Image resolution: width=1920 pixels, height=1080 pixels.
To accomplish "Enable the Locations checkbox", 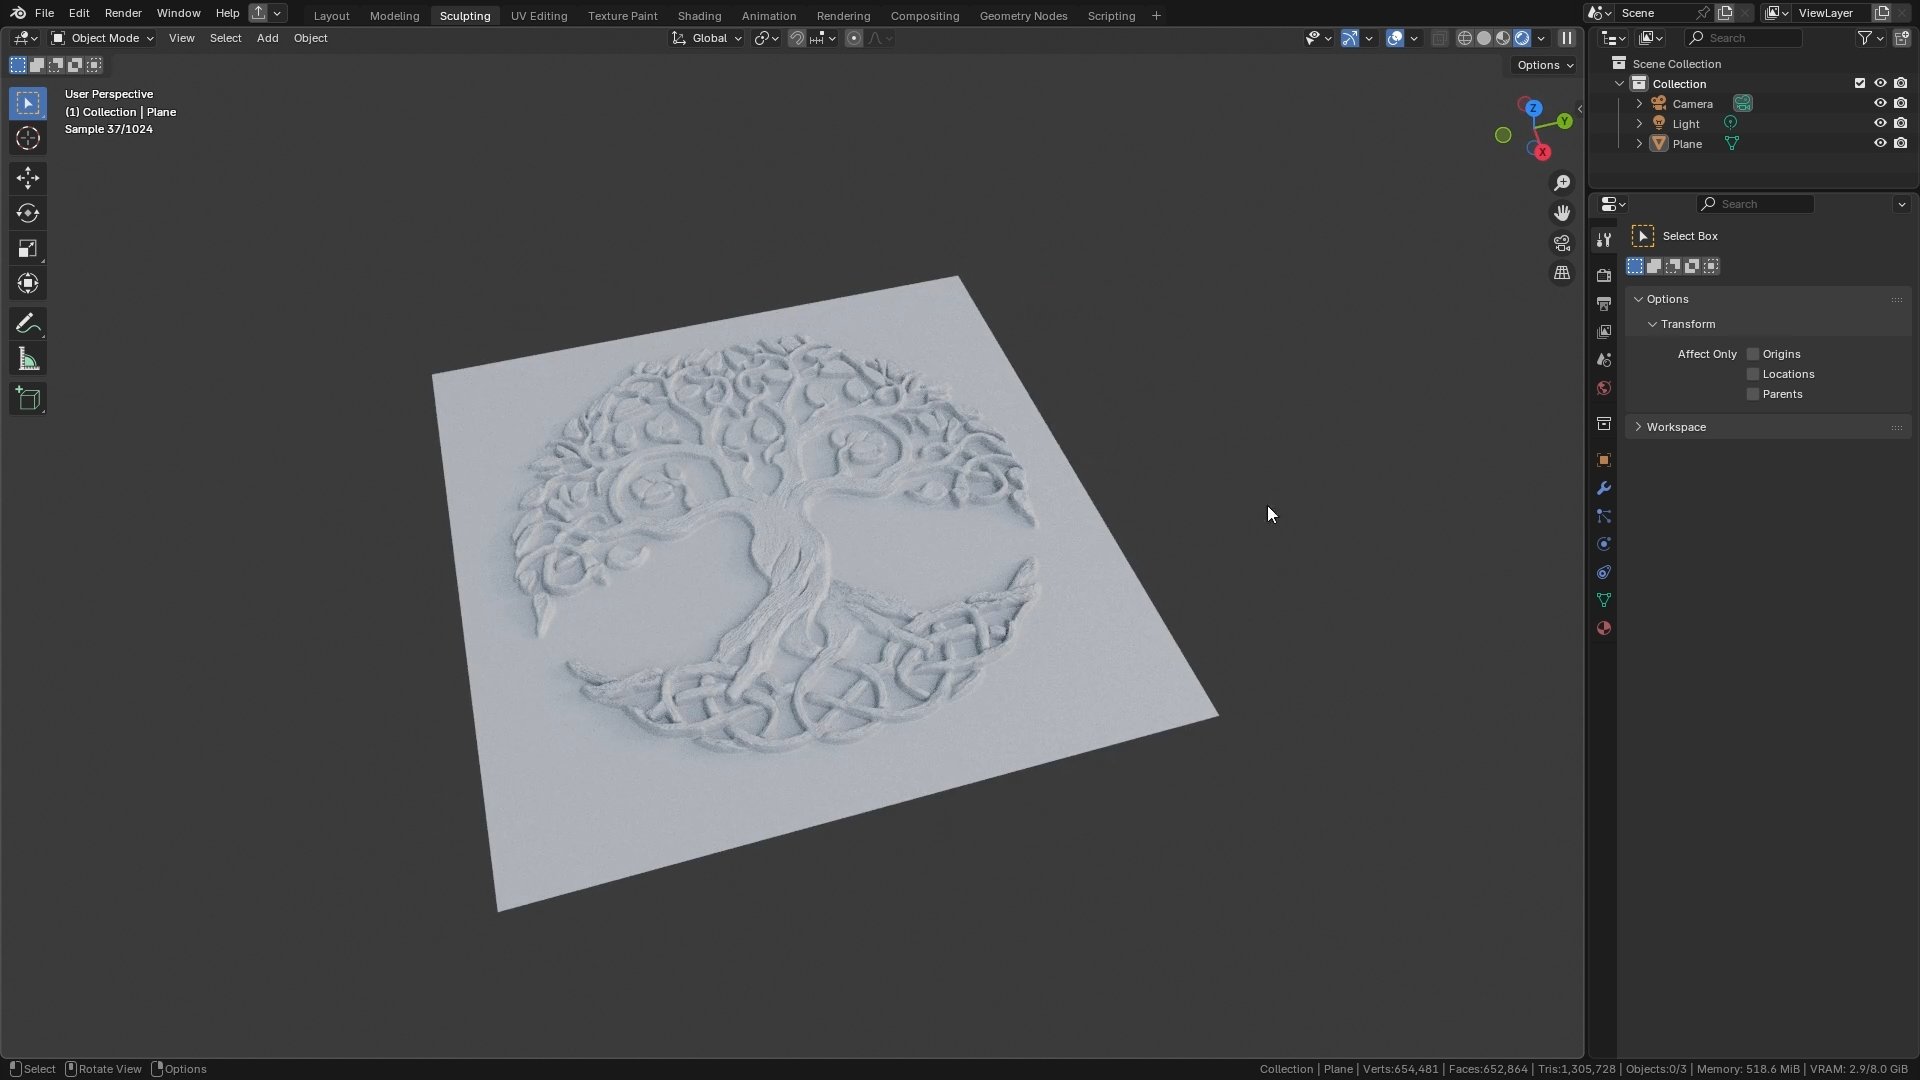I will (1753, 374).
